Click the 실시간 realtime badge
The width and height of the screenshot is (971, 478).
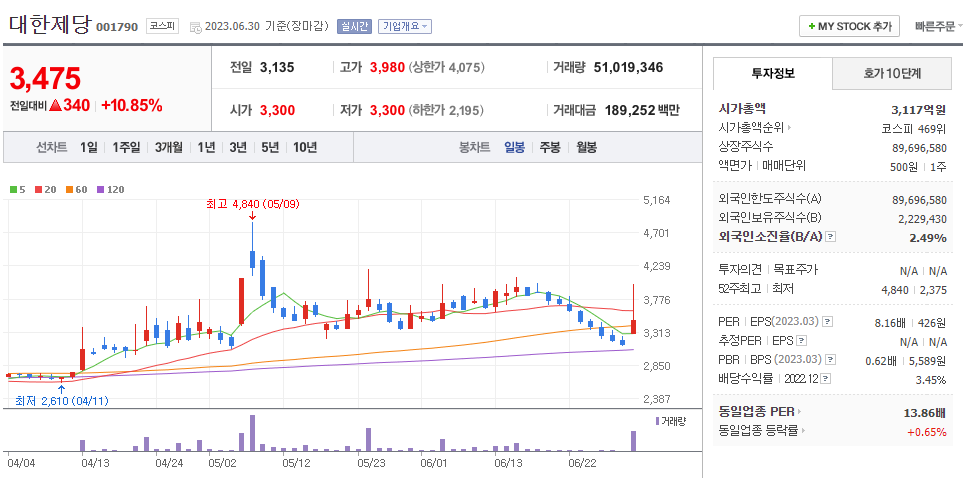354,26
